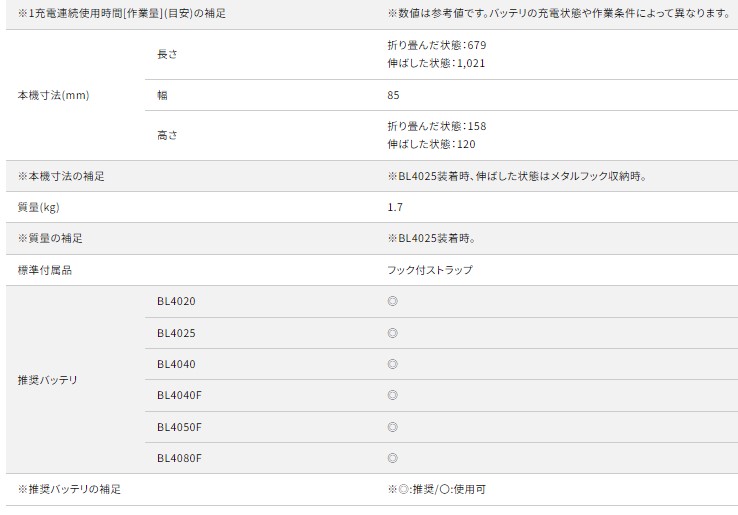
Task: Click the ◎ recommended mark for BL4040F
Action: tap(392, 395)
